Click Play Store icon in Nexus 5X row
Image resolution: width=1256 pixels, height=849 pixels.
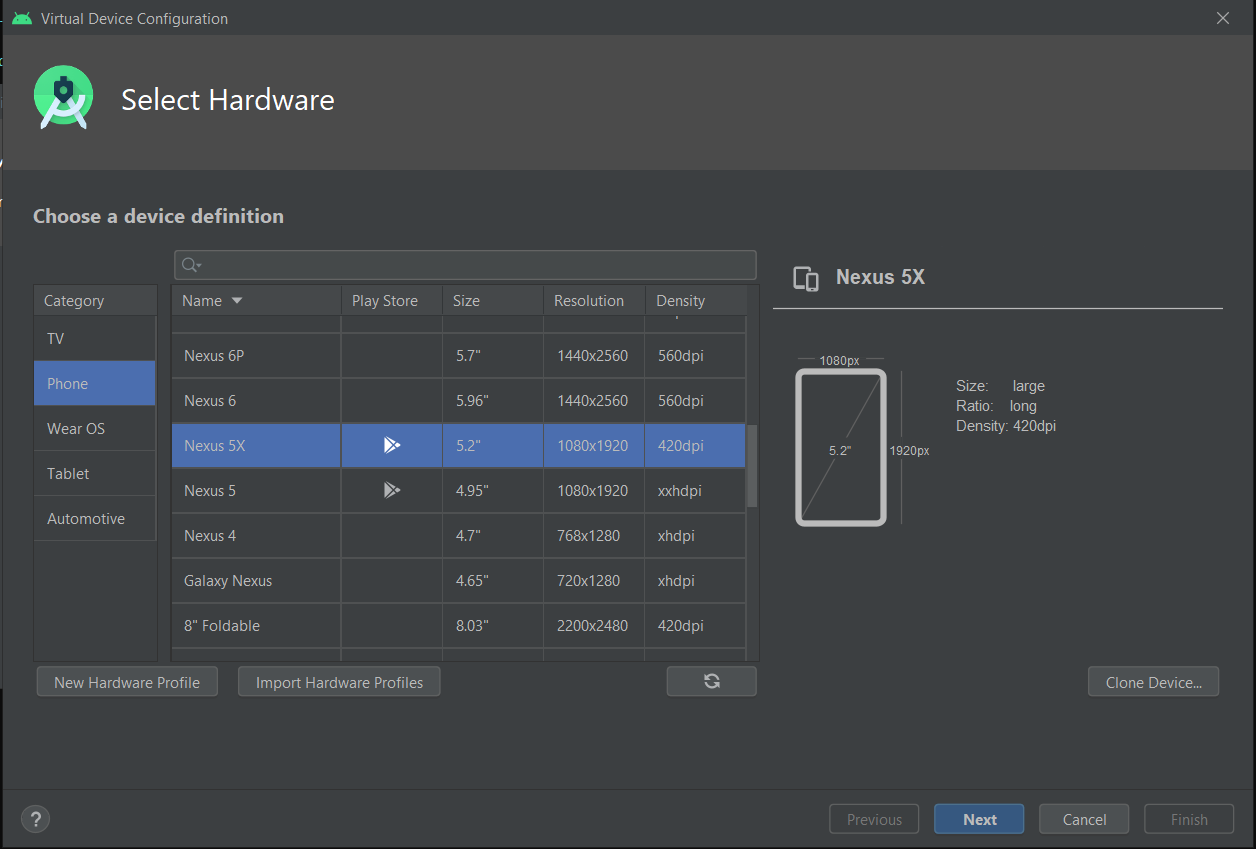click(x=392, y=445)
